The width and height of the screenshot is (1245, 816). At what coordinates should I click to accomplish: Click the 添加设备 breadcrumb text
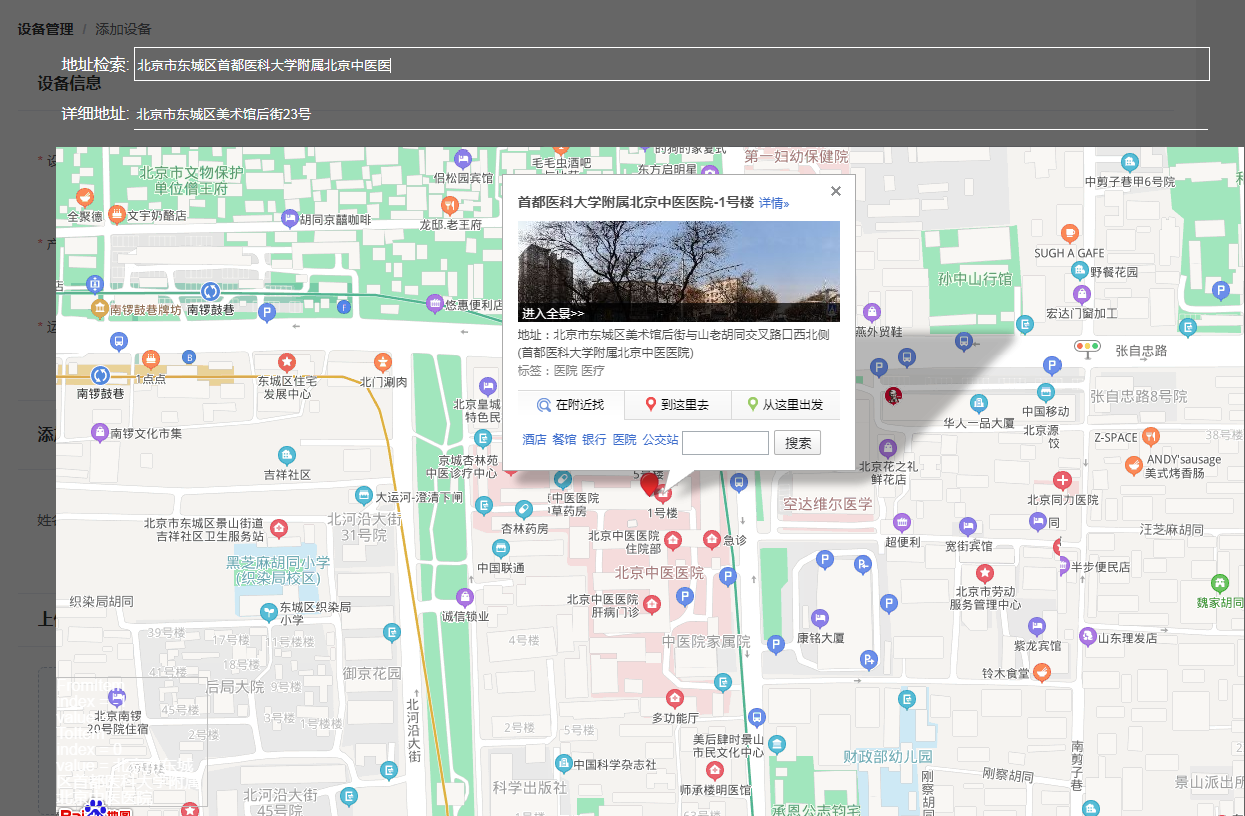click(x=123, y=29)
